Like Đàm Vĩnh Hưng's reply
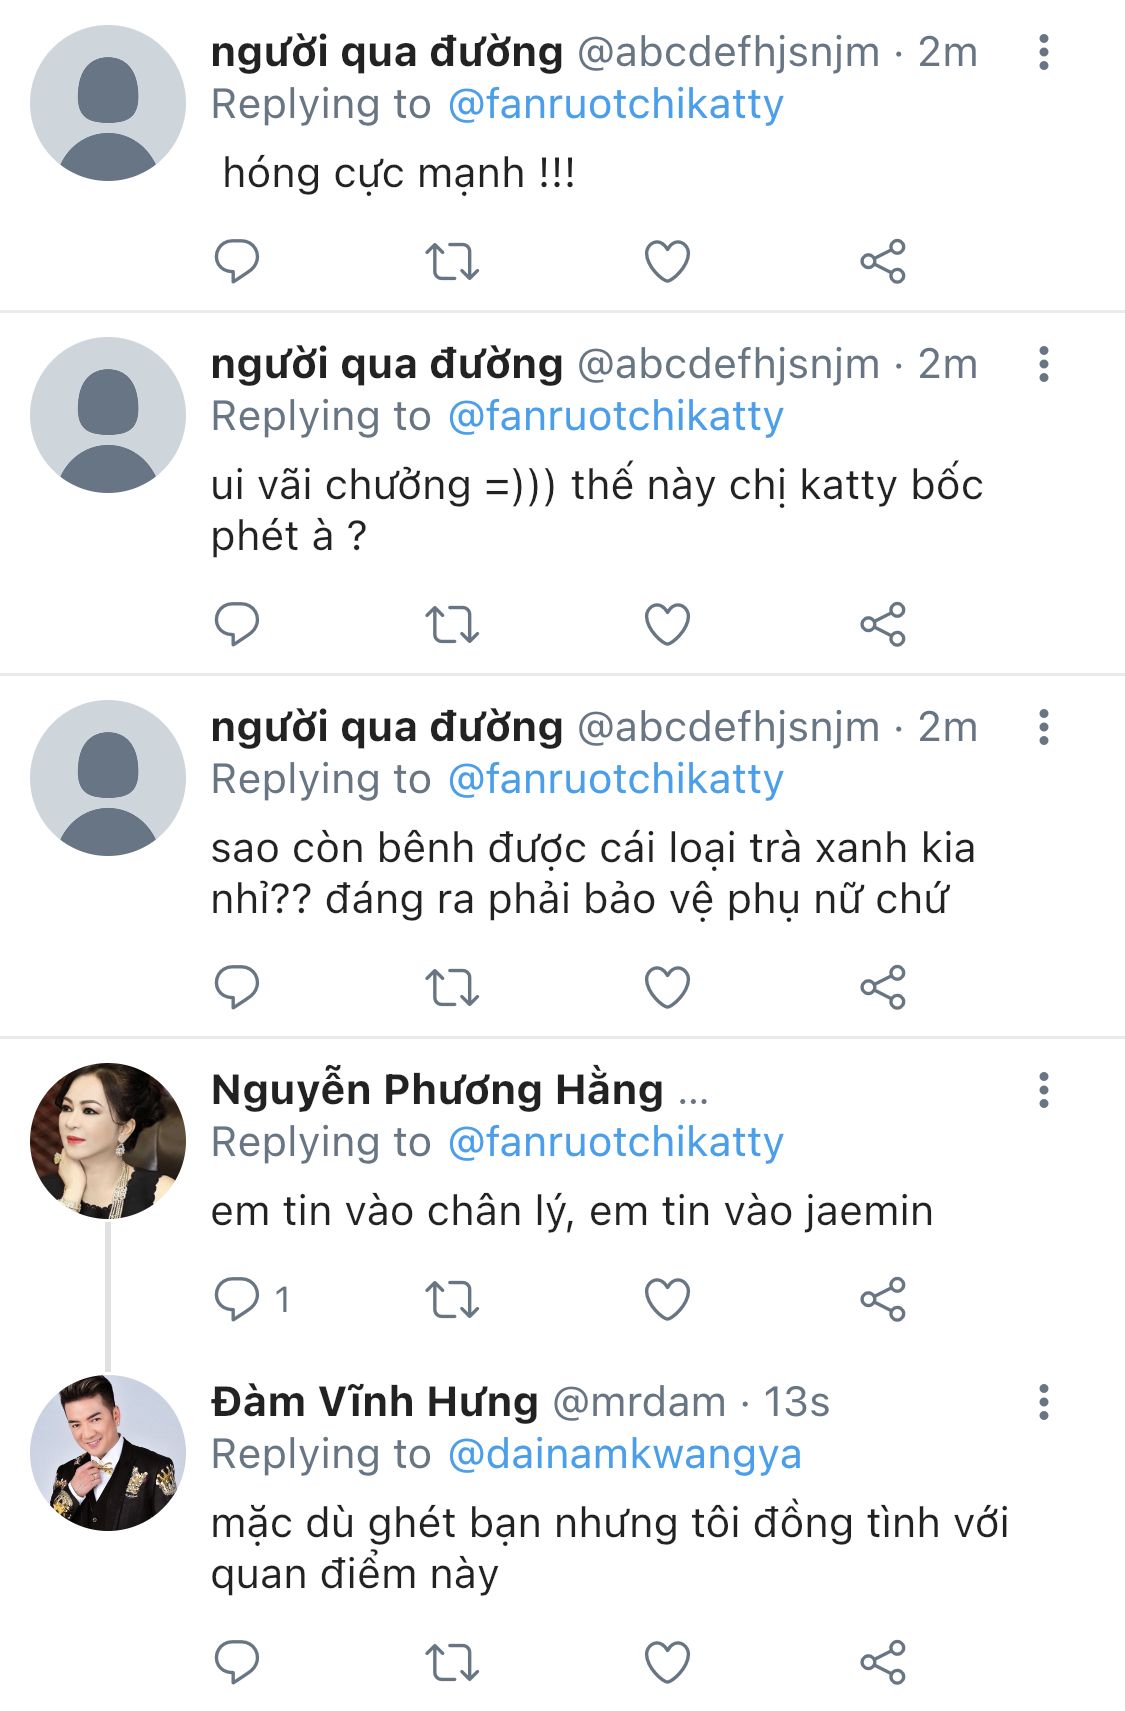 tap(667, 1662)
